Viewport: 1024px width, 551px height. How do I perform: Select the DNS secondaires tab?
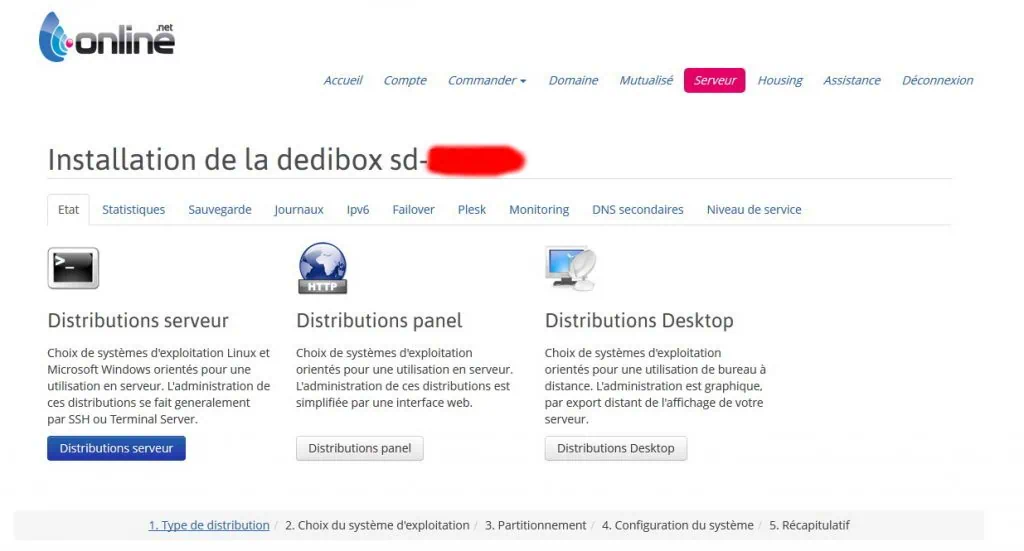[x=637, y=210]
